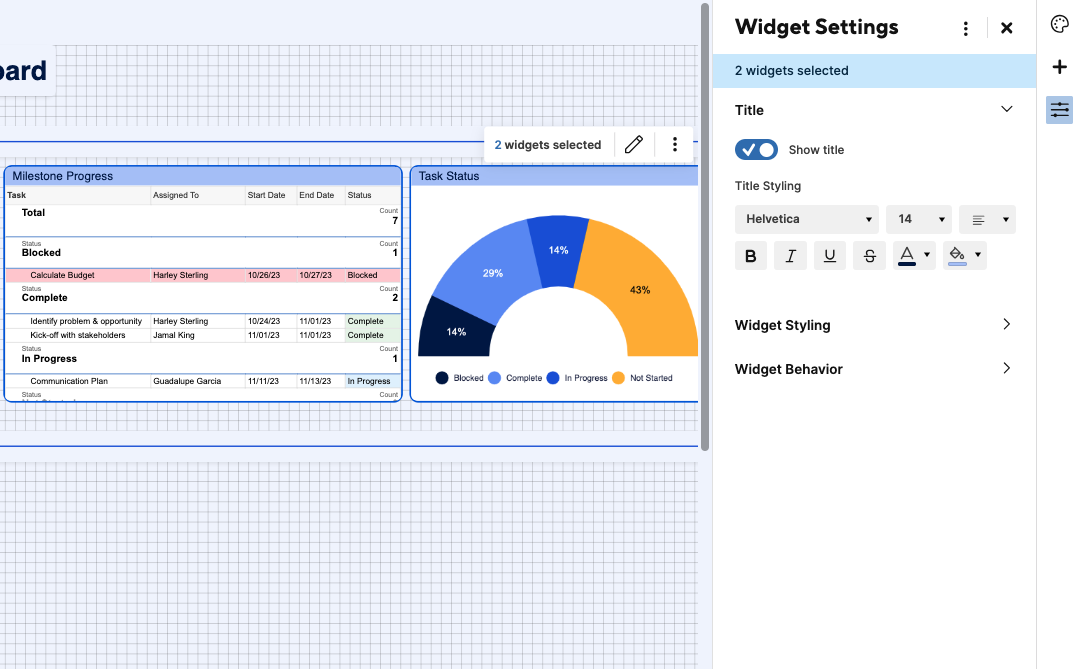Click the Task Status widget title
This screenshot has height=669, width=1082.
(449, 176)
